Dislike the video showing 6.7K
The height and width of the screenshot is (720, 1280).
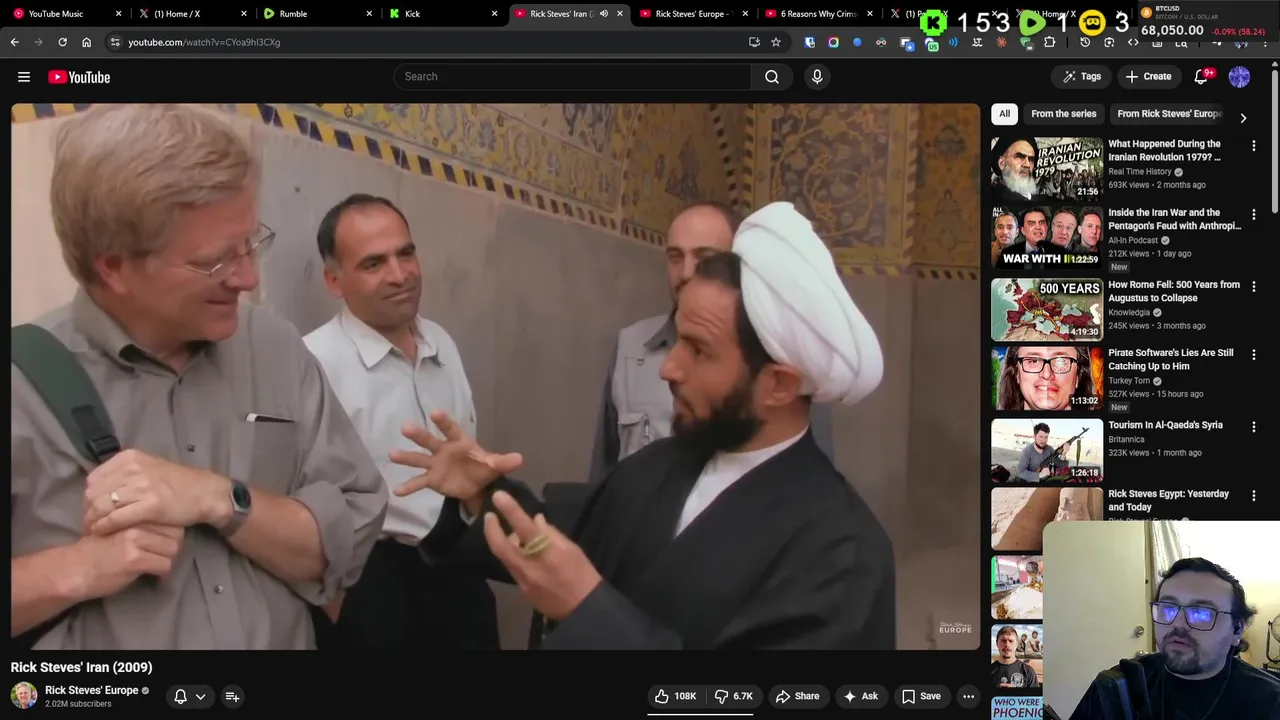734,696
